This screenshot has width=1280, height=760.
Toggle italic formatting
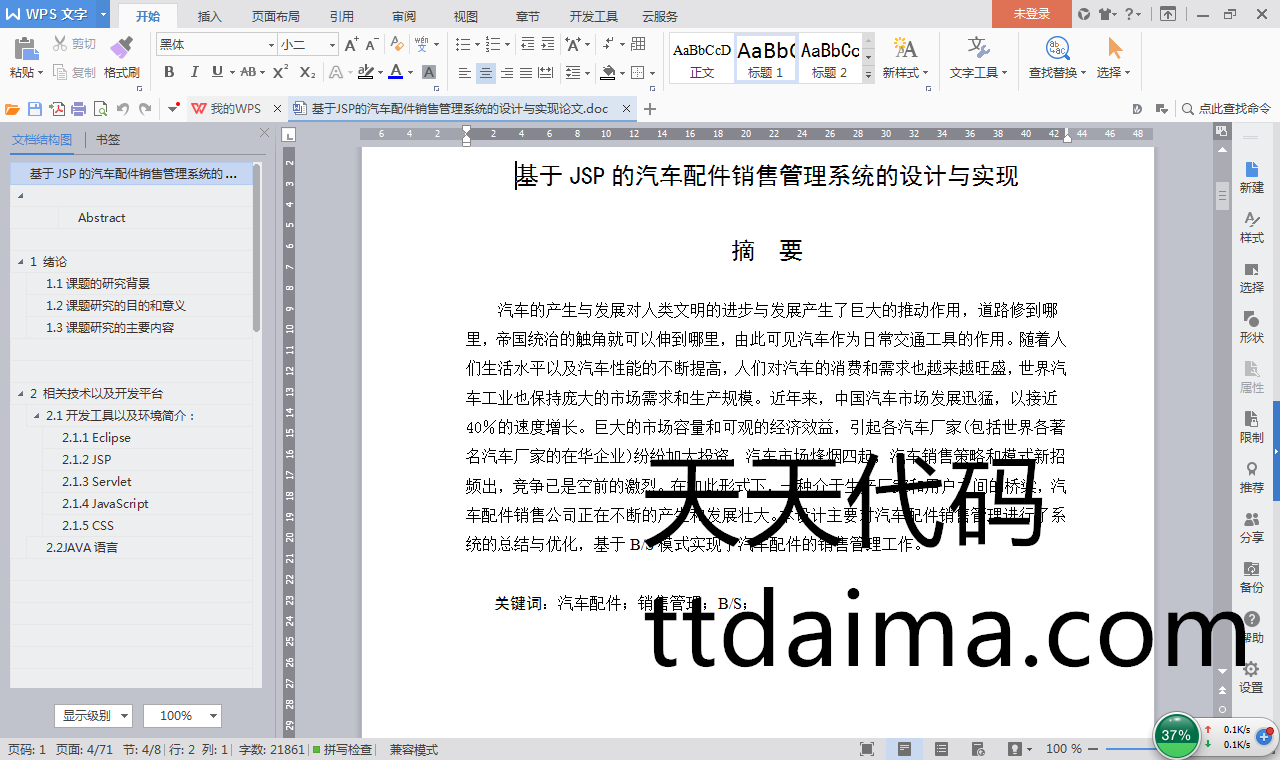(193, 72)
